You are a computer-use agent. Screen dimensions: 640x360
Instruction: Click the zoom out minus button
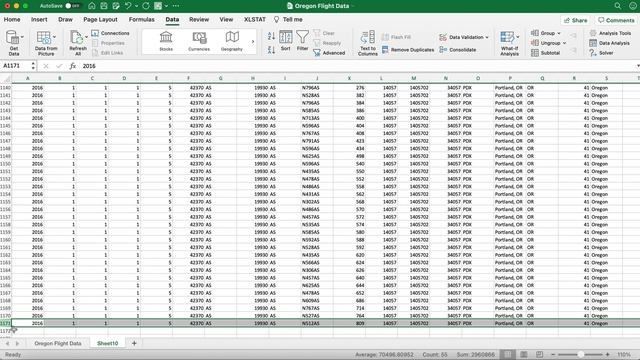point(553,354)
